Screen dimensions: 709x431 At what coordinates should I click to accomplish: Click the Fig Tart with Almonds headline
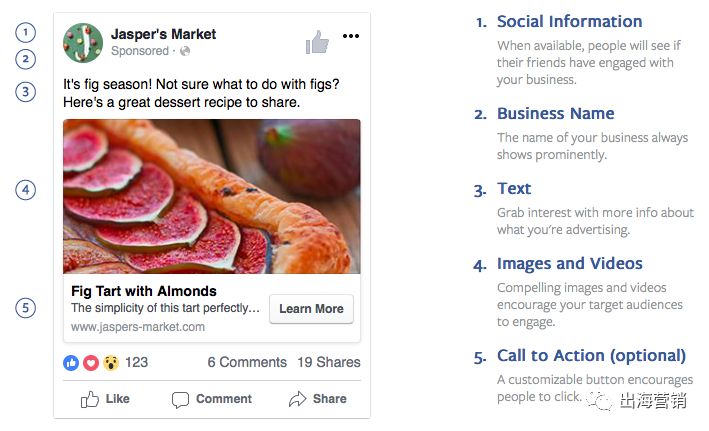point(144,292)
